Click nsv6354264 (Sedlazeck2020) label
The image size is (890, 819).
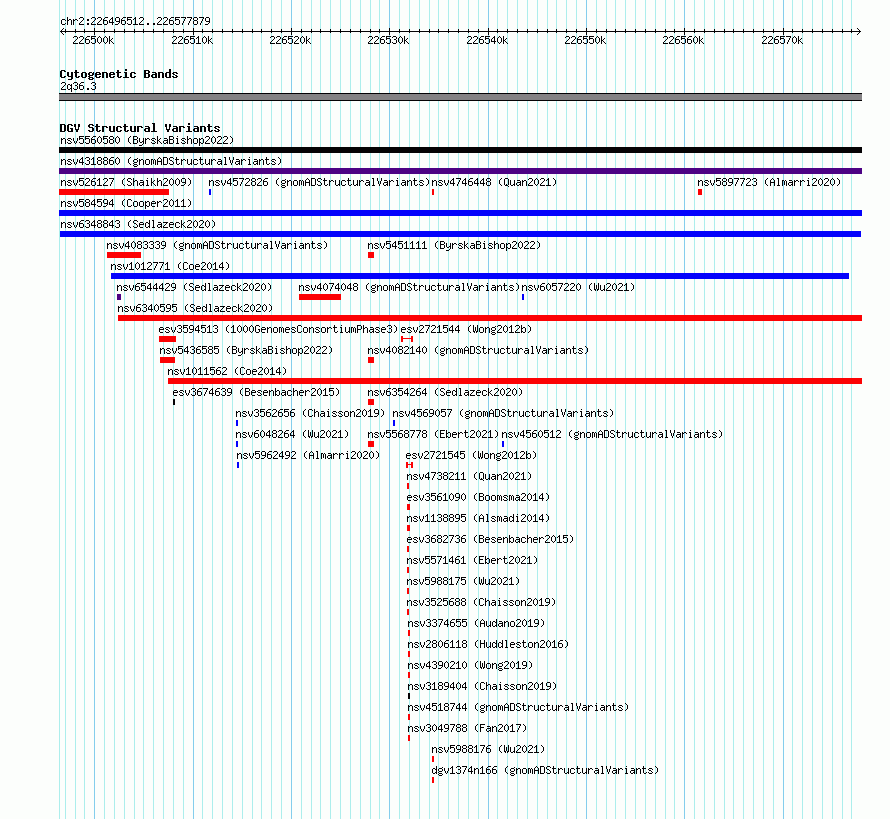point(445,392)
